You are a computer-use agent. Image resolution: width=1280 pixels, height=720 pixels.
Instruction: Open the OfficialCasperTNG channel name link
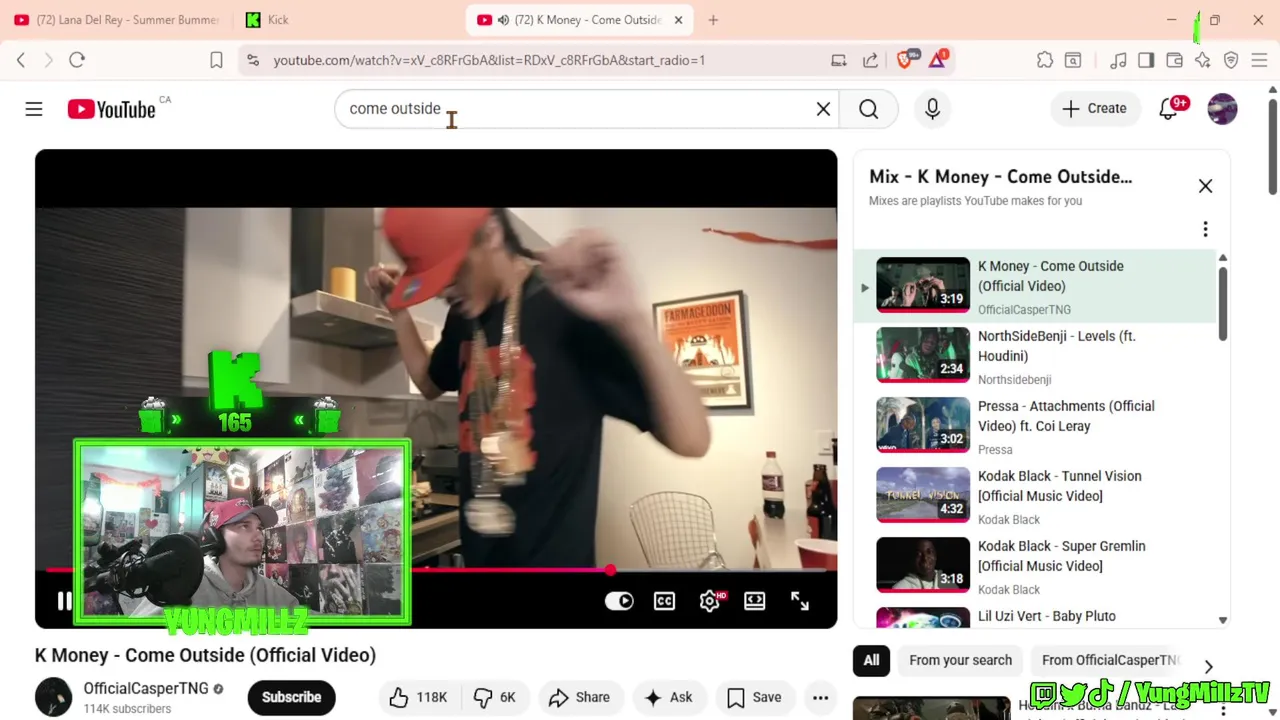point(146,688)
